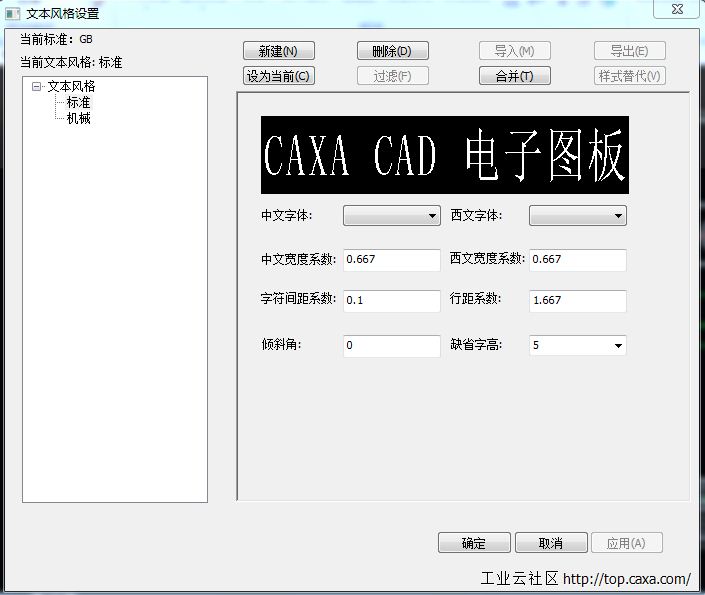Click the 行距系数 input field

click(577, 301)
